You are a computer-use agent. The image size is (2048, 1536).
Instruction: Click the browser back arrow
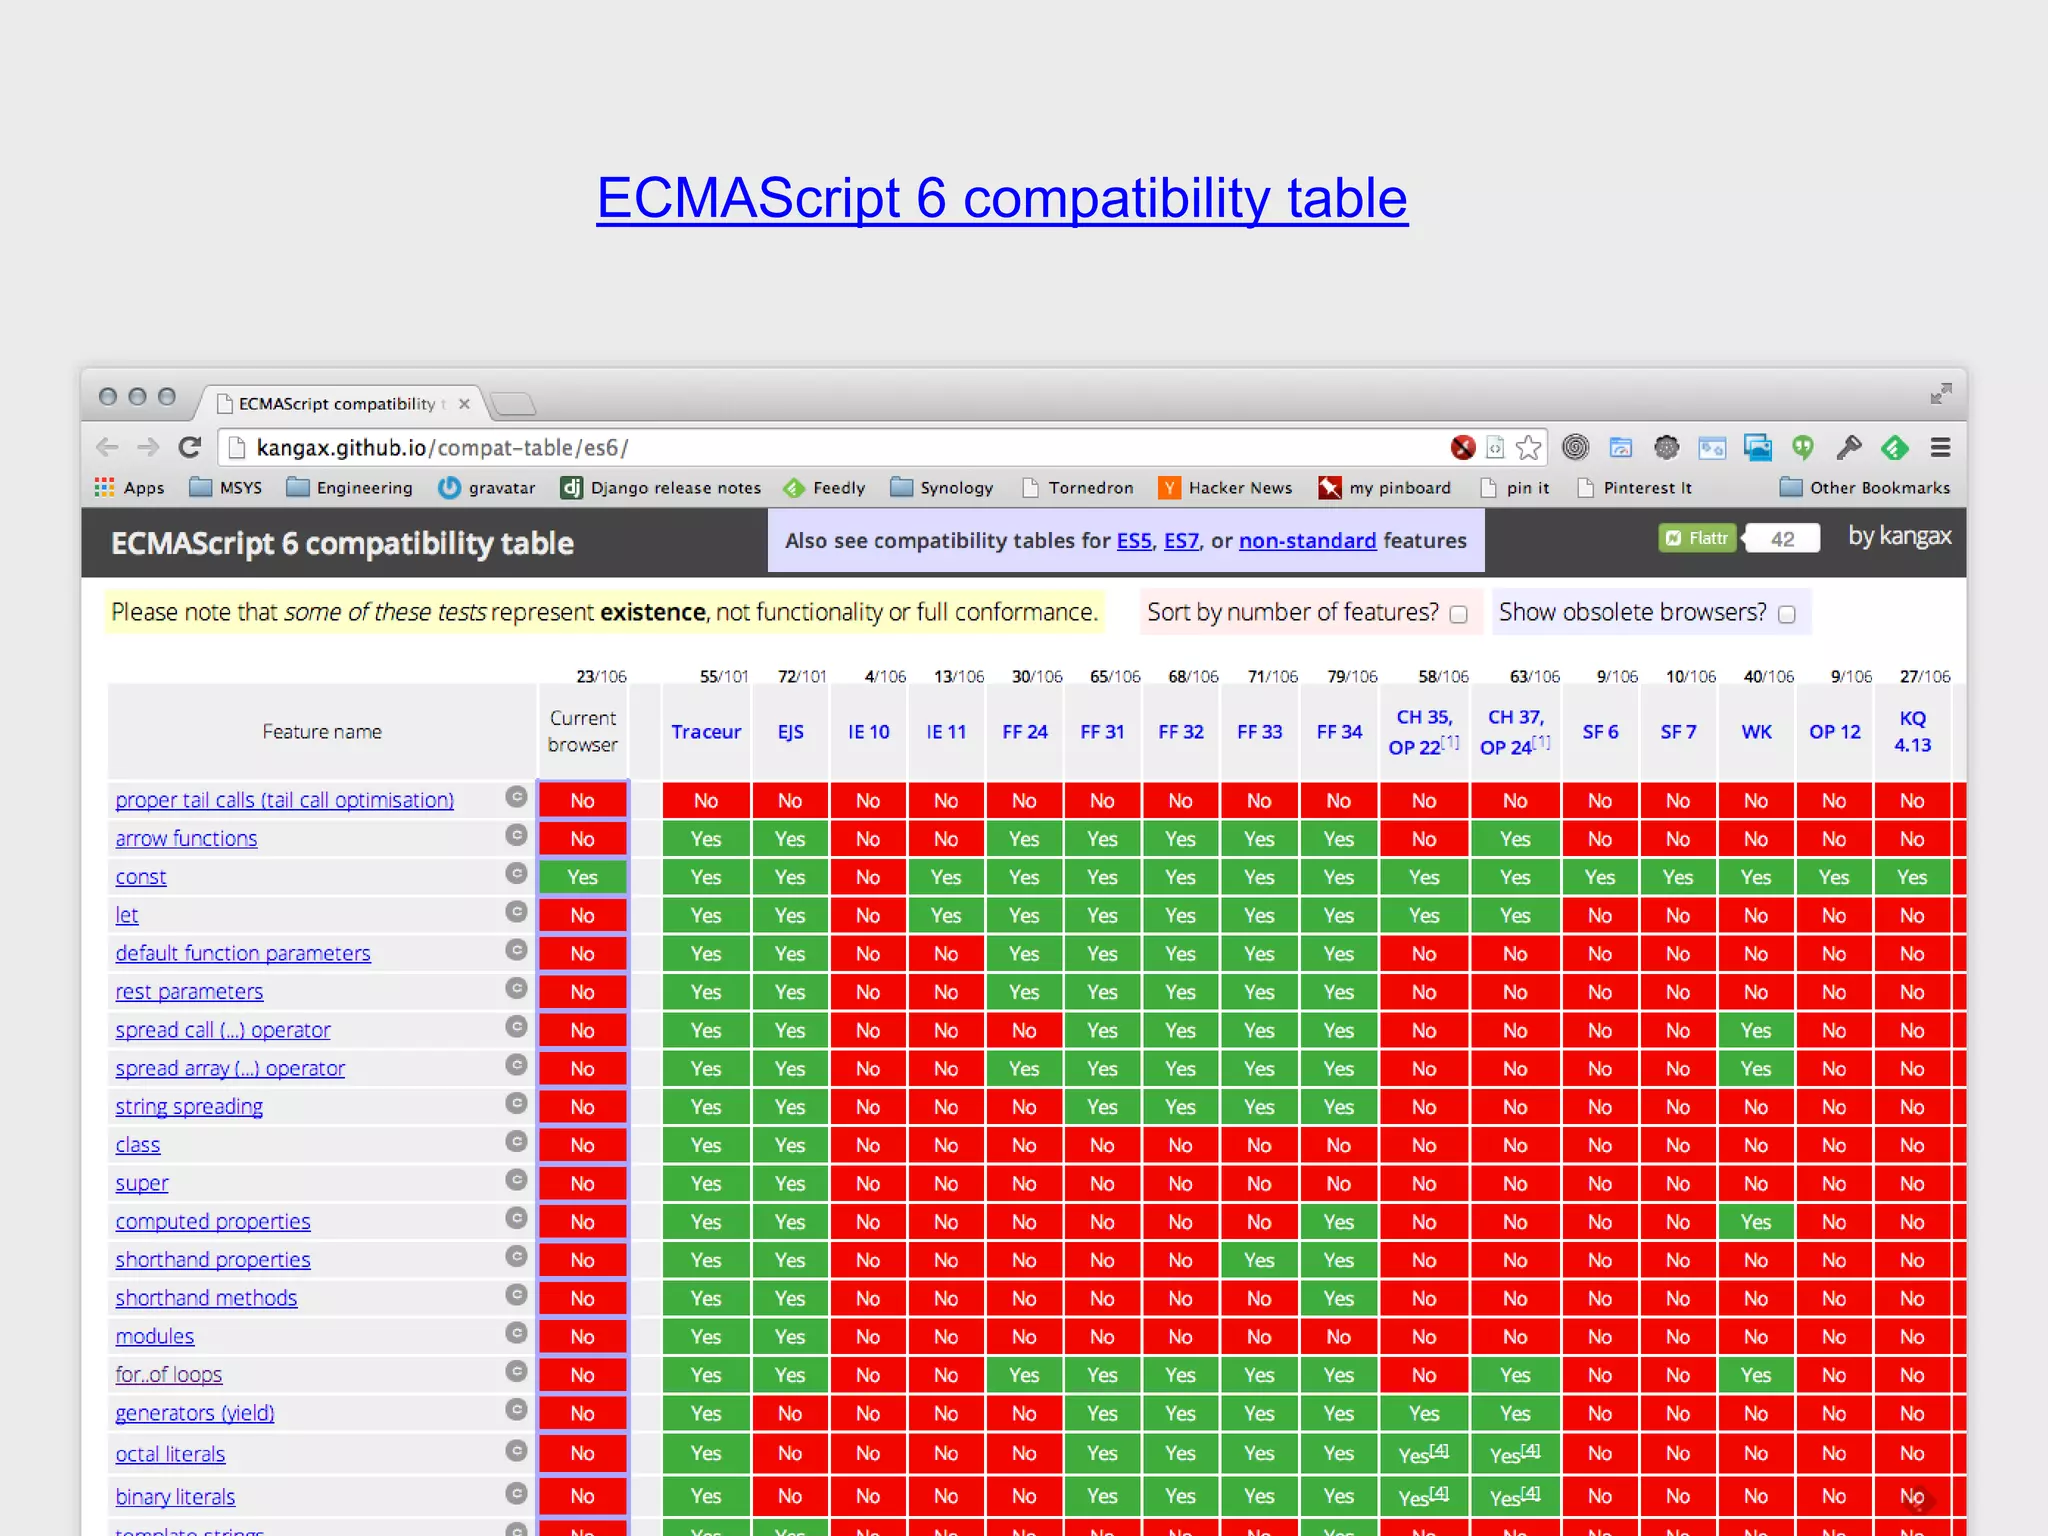(x=108, y=447)
